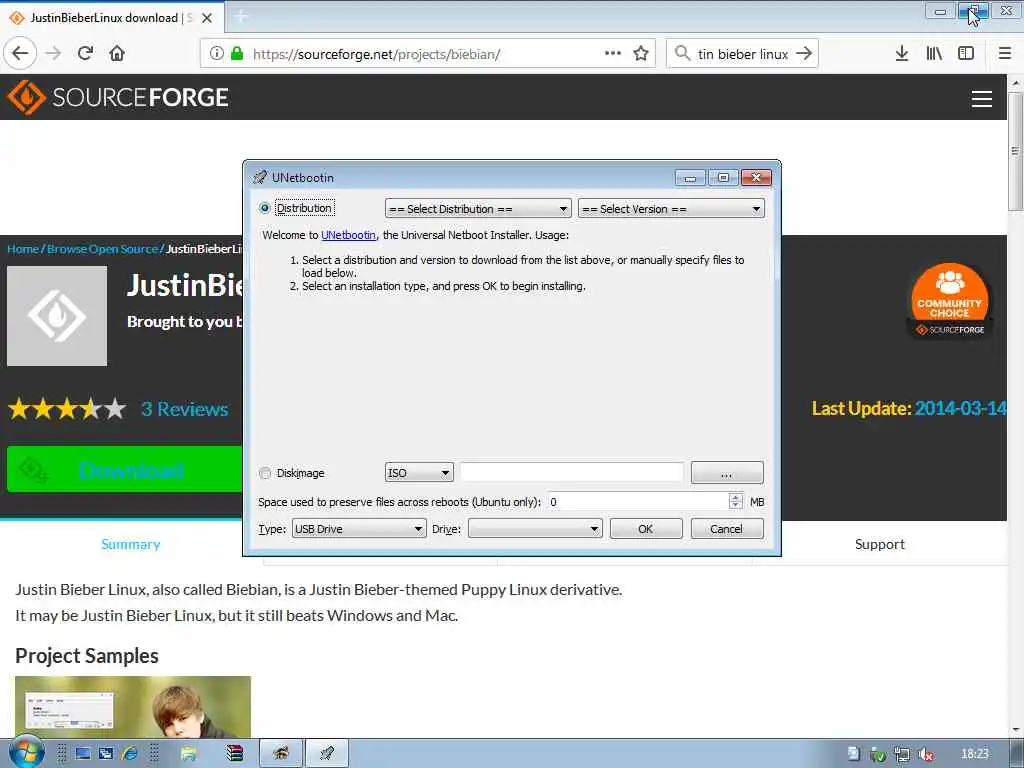The image size is (1024, 768).
Task: Click the green padlock security icon
Action: pyautogui.click(x=236, y=54)
